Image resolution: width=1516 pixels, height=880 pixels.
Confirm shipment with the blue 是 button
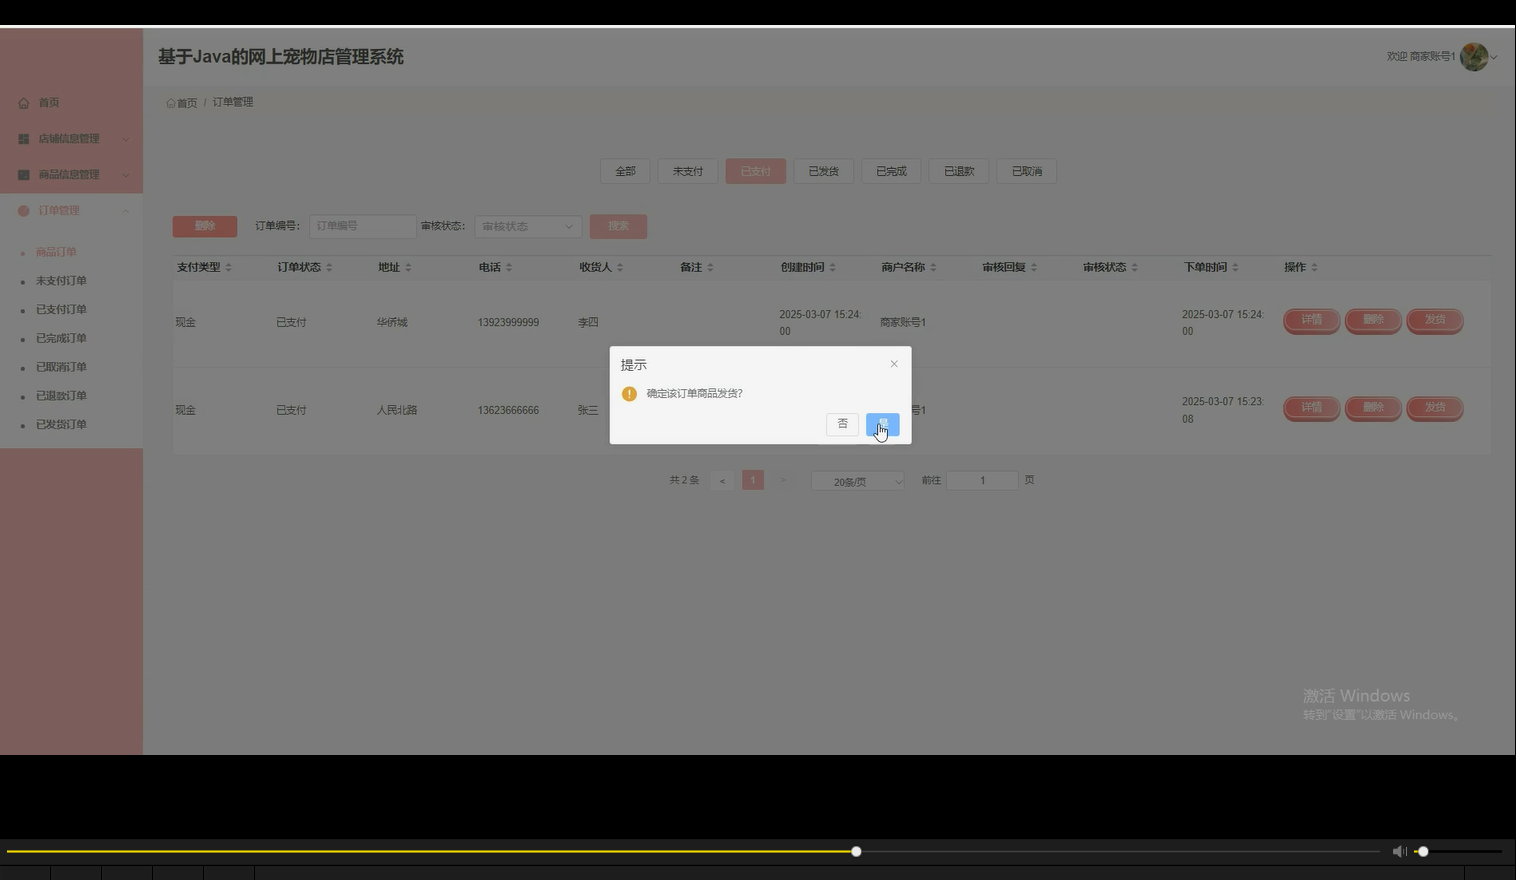coord(882,424)
